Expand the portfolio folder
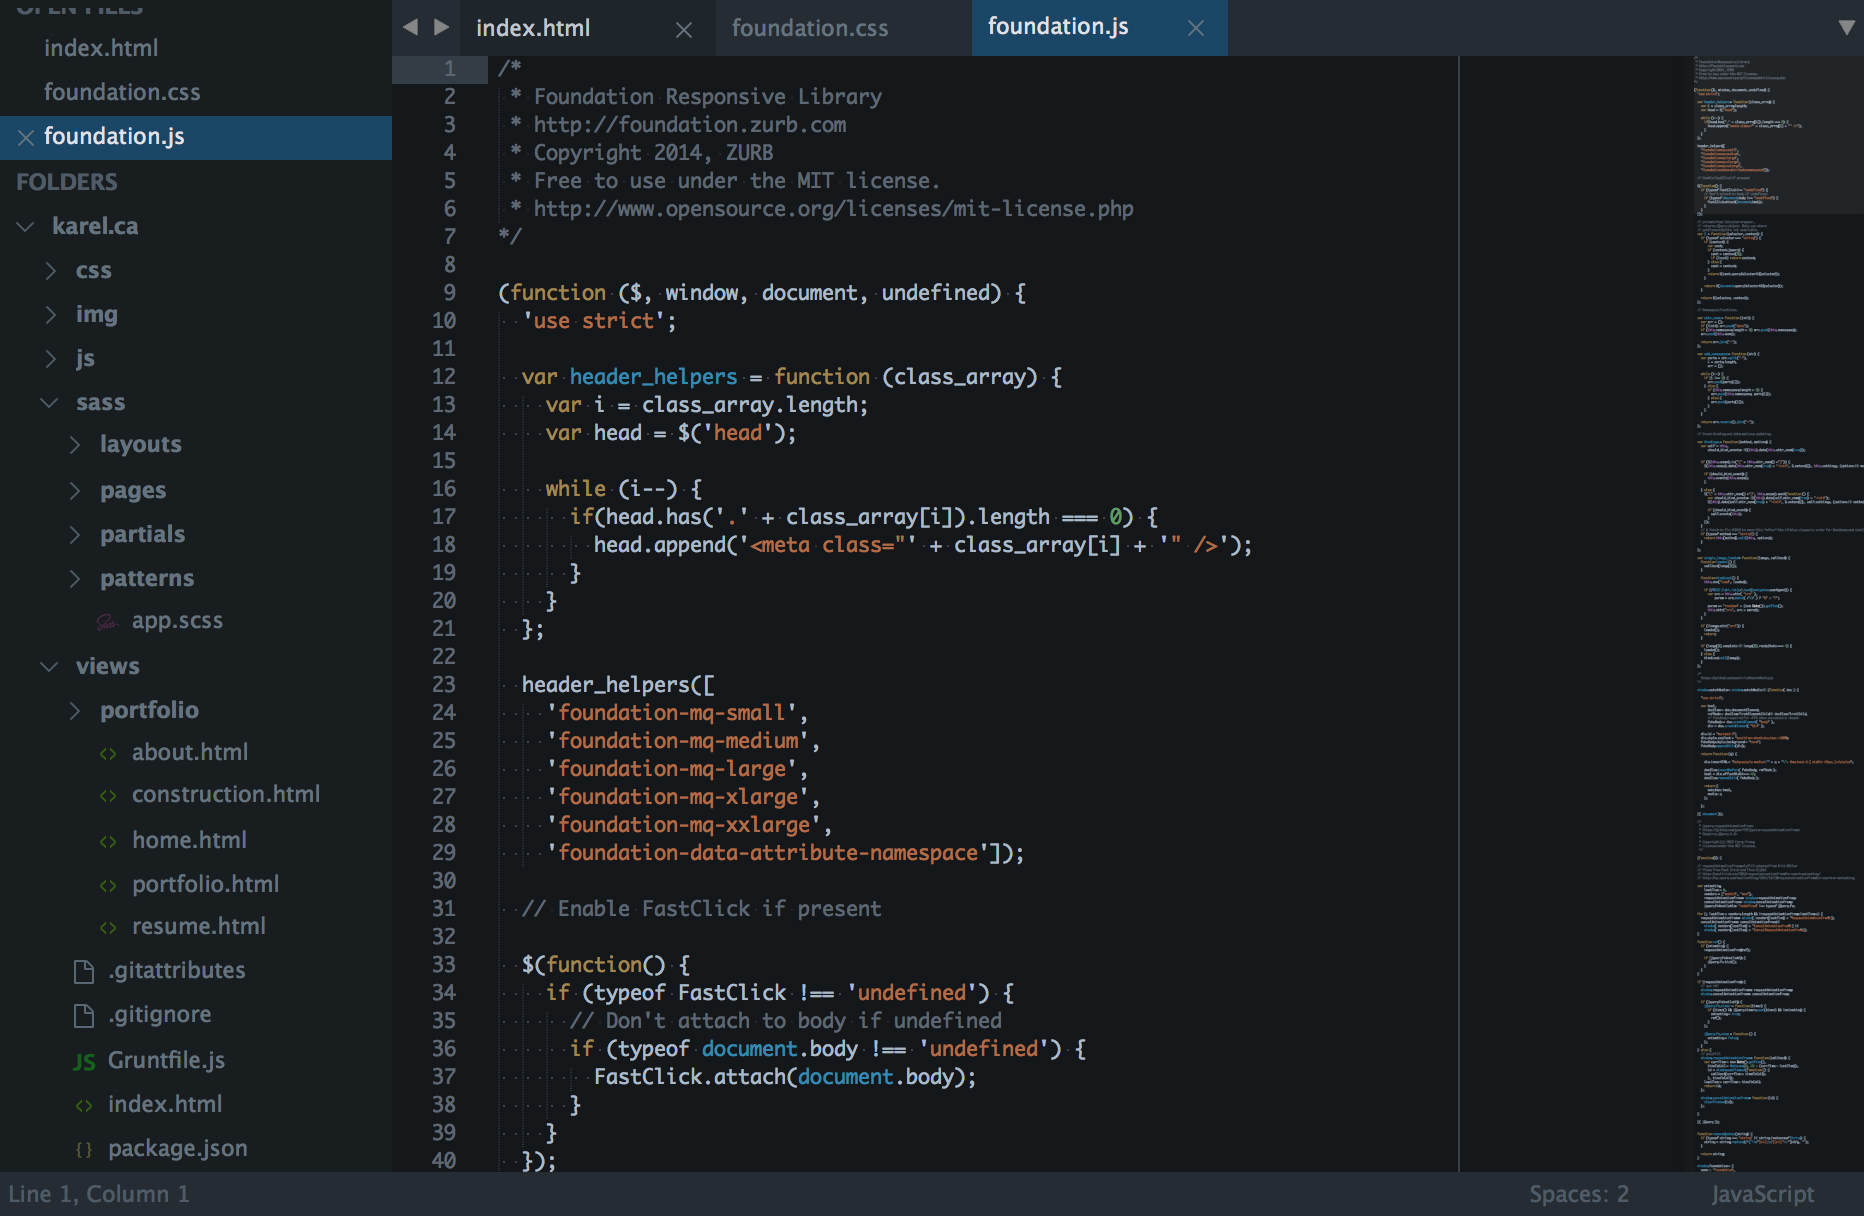Screen dimensions: 1864x1216 [74, 710]
